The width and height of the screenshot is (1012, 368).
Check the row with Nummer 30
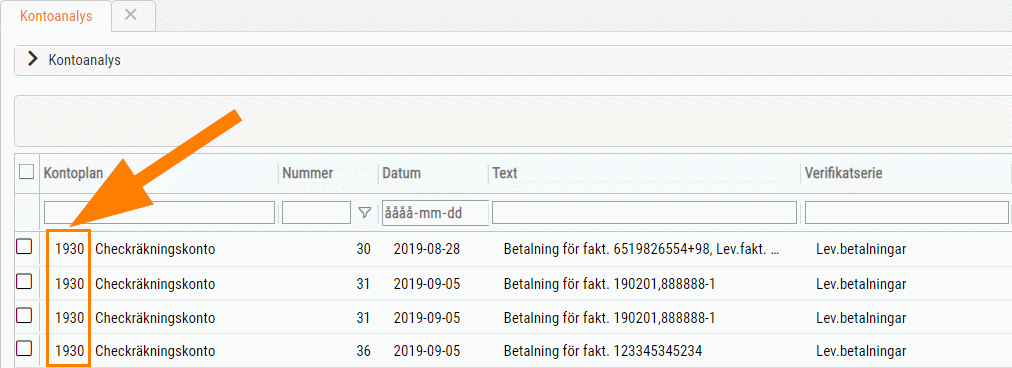(x=24, y=247)
